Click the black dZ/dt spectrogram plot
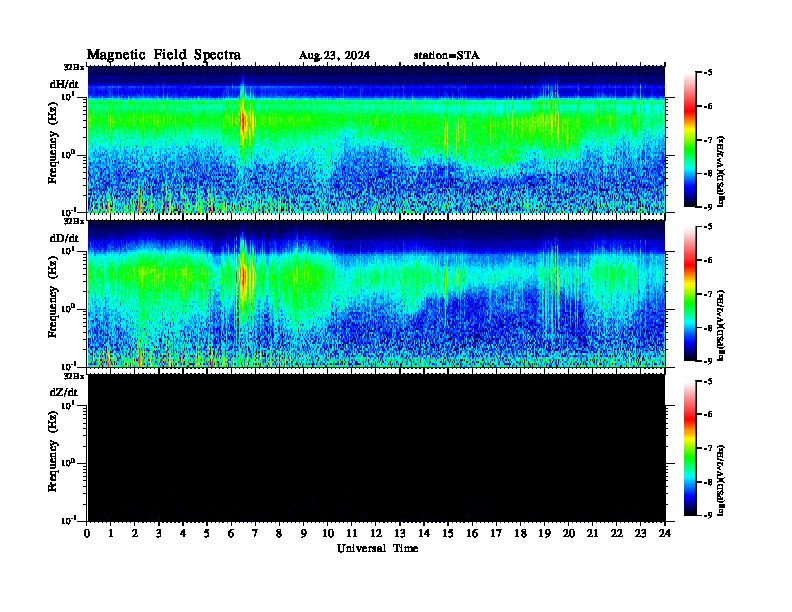792x612 pixels. click(x=376, y=448)
